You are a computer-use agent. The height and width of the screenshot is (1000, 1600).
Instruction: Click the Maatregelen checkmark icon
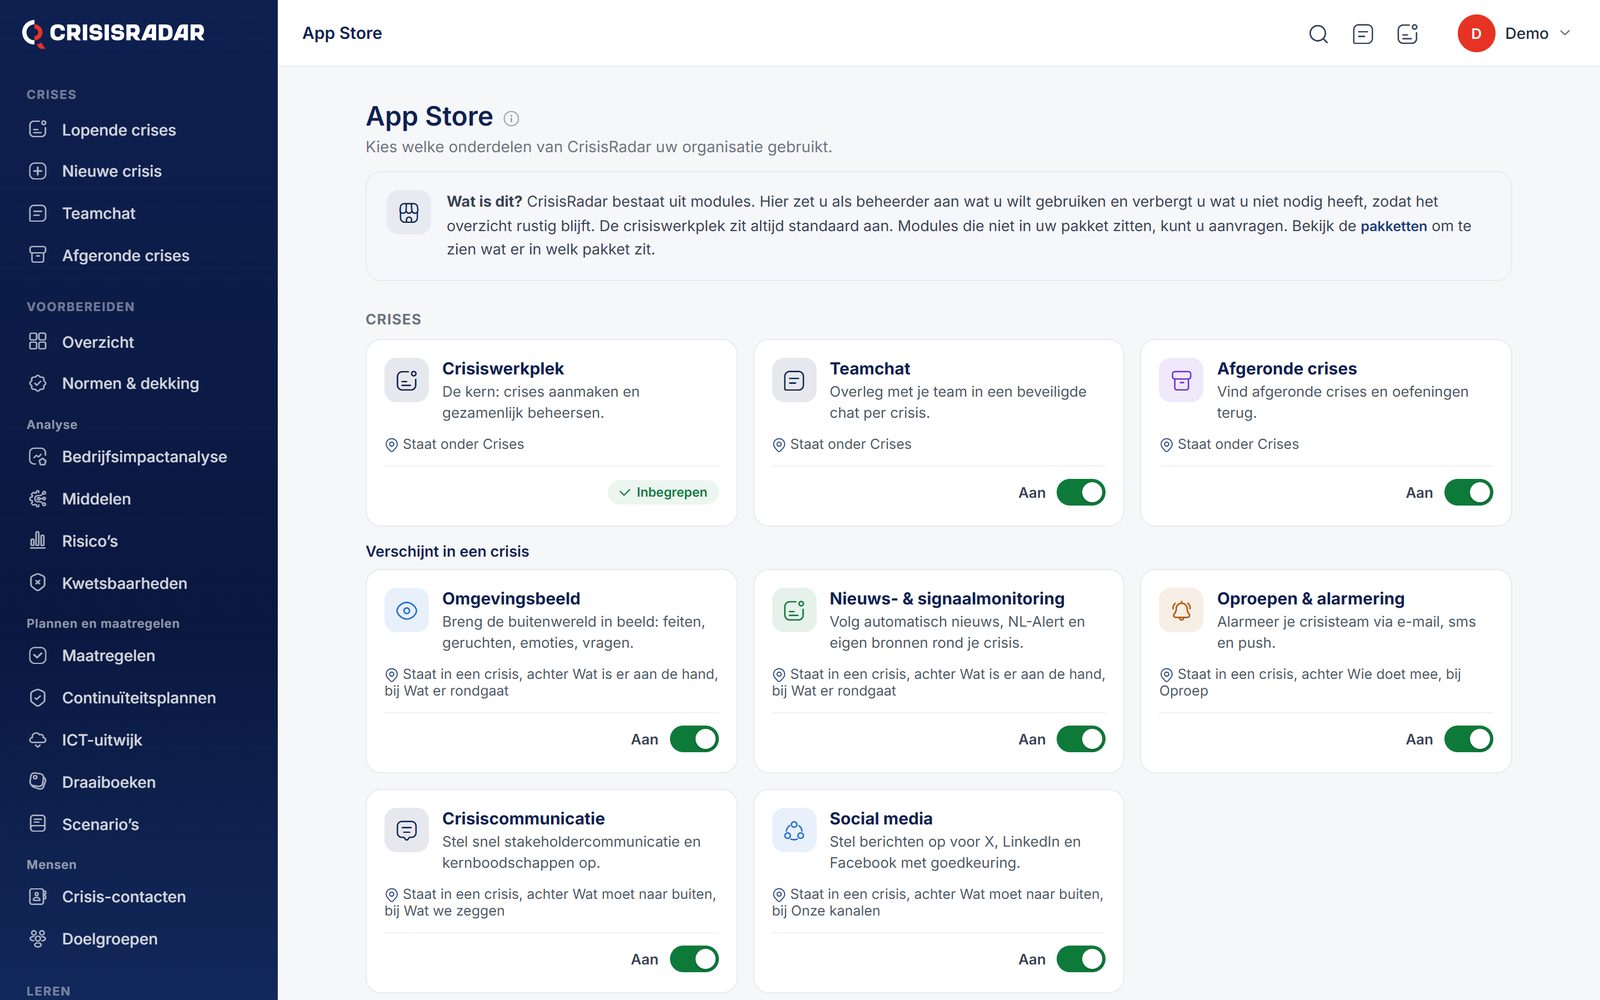click(38, 656)
